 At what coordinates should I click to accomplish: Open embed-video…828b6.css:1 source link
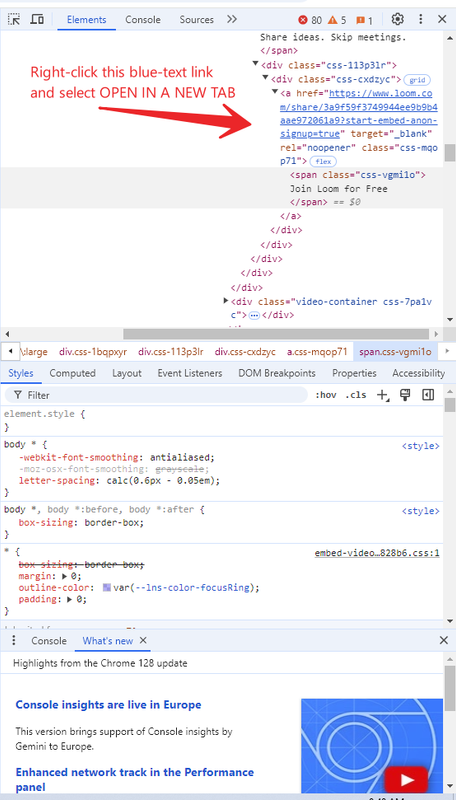pyautogui.click(x=377, y=553)
